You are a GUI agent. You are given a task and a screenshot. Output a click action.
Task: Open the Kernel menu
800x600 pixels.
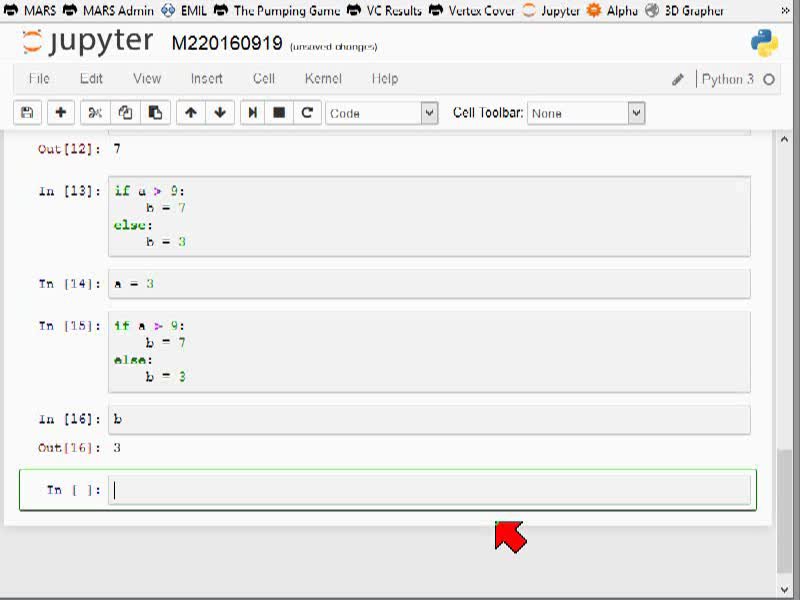pyautogui.click(x=323, y=79)
